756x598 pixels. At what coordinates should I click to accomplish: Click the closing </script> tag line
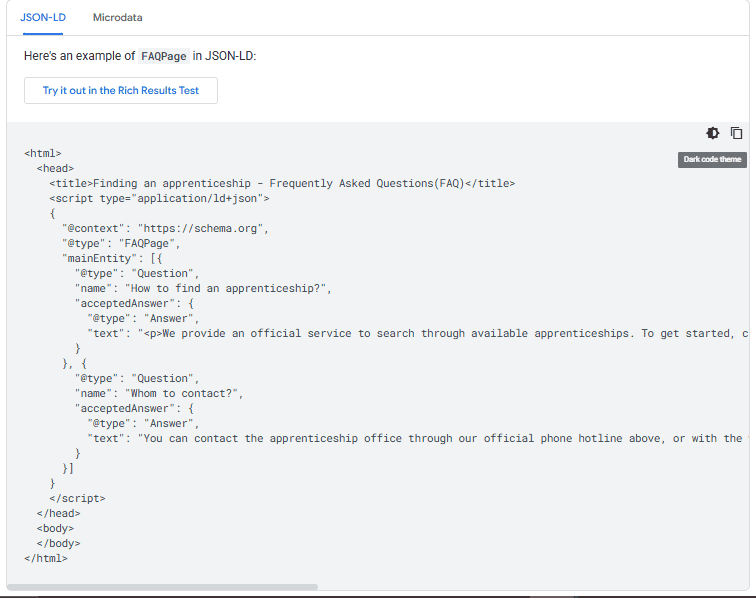click(x=77, y=498)
